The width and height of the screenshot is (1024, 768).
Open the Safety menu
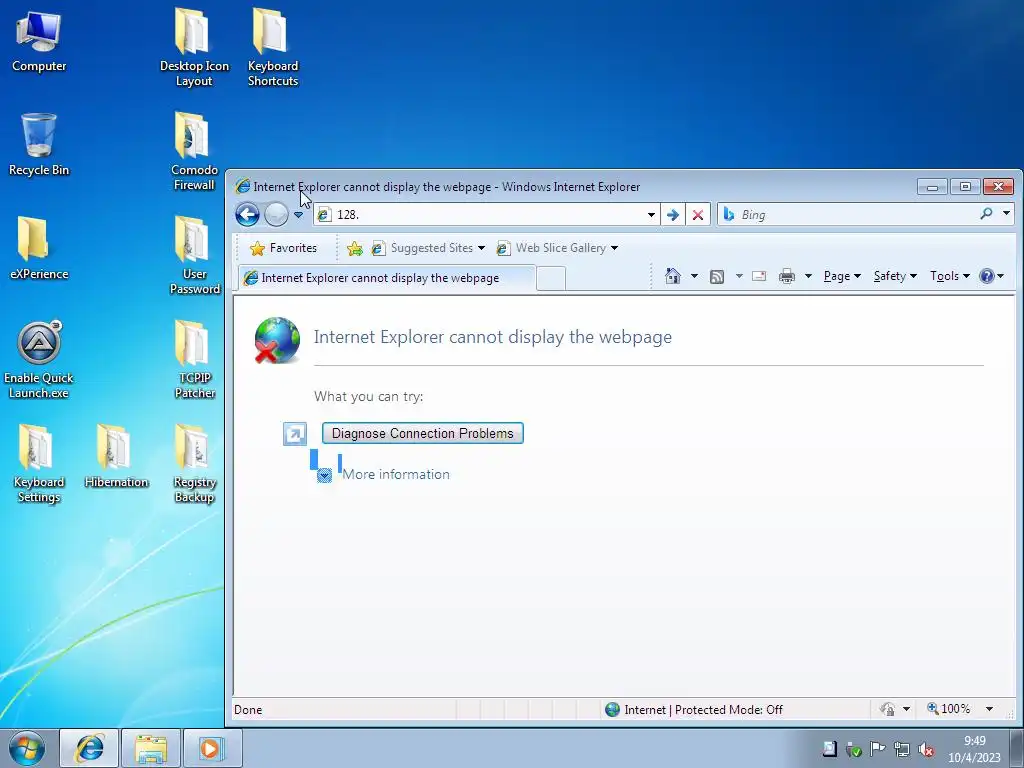(x=895, y=276)
